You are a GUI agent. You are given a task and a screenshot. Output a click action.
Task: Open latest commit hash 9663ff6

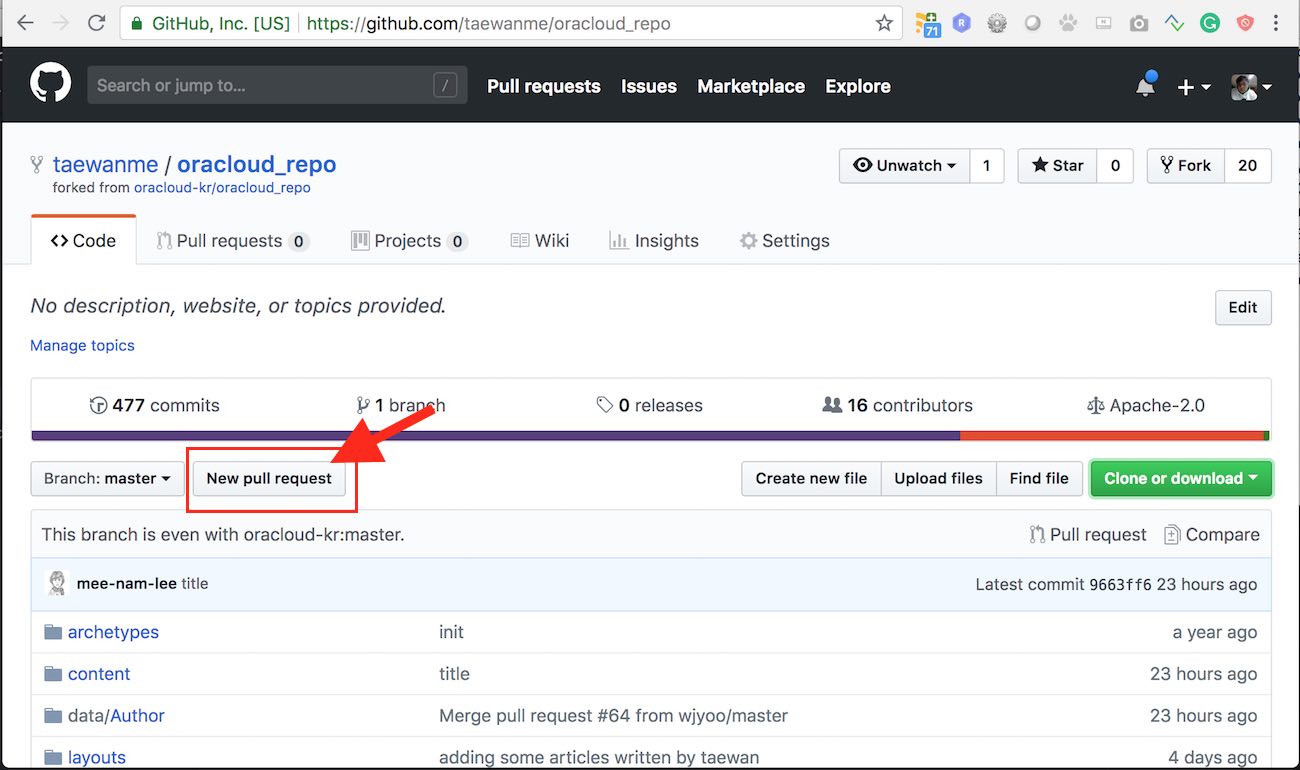click(x=1120, y=584)
